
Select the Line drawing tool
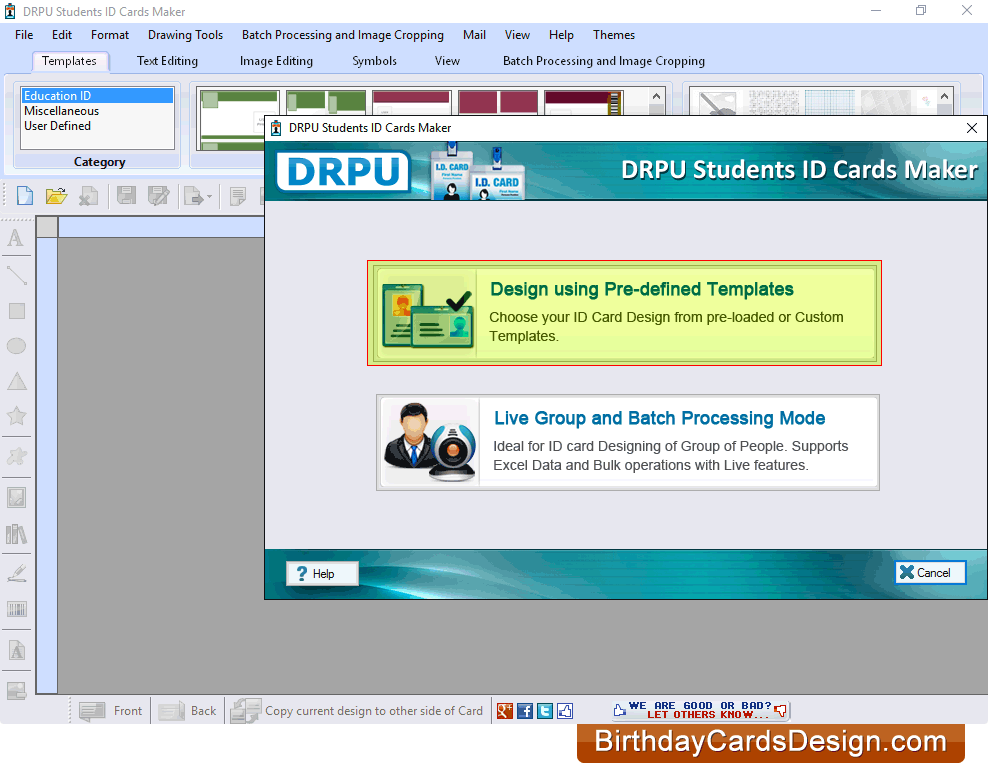click(x=15, y=275)
